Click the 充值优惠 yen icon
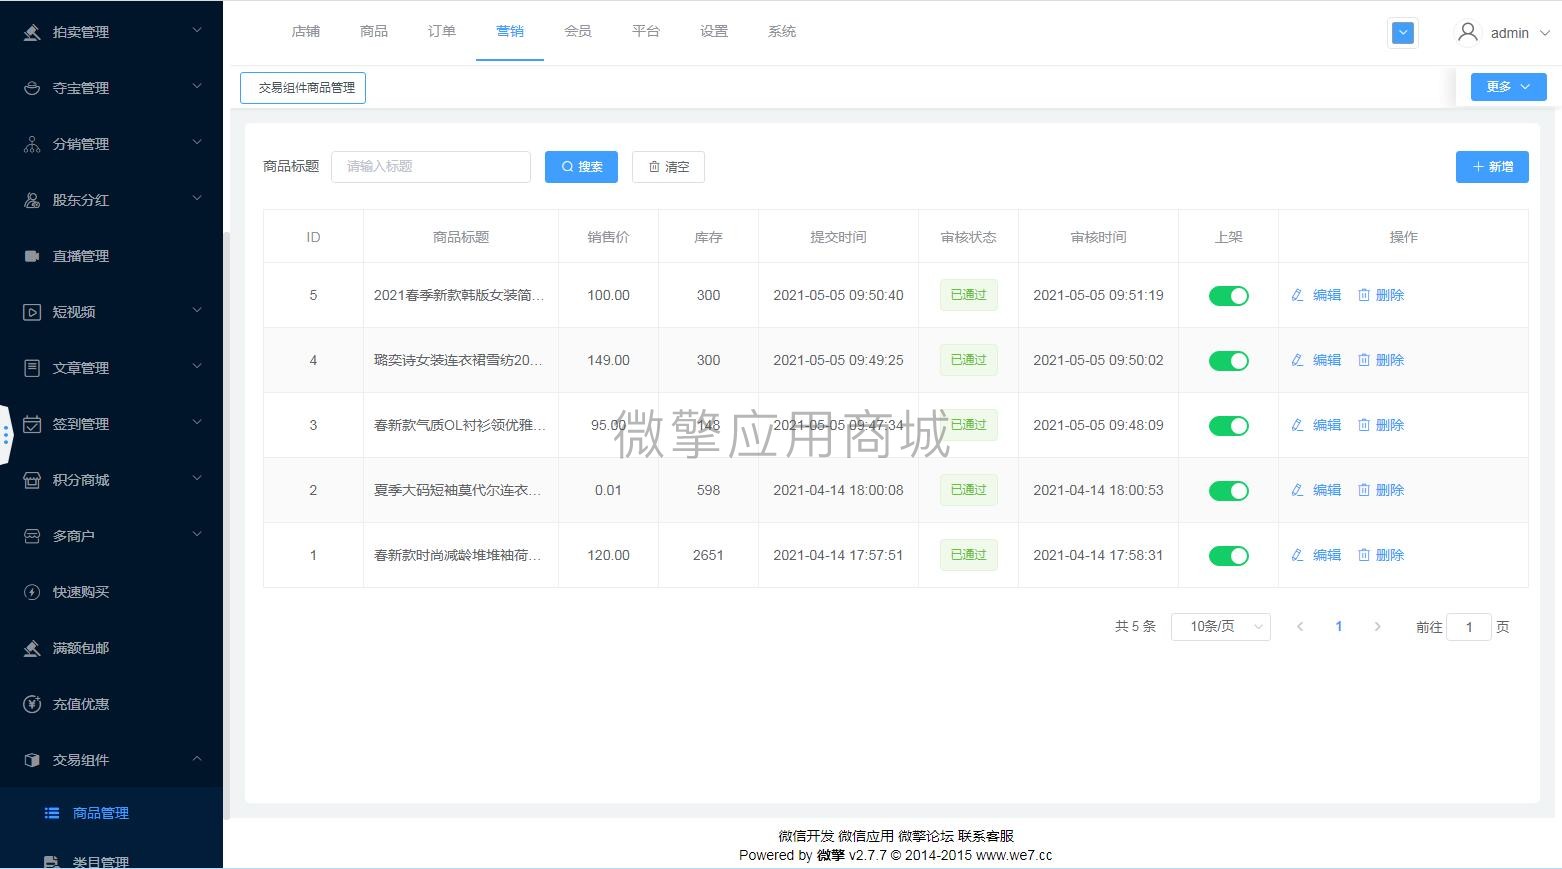 (x=32, y=704)
